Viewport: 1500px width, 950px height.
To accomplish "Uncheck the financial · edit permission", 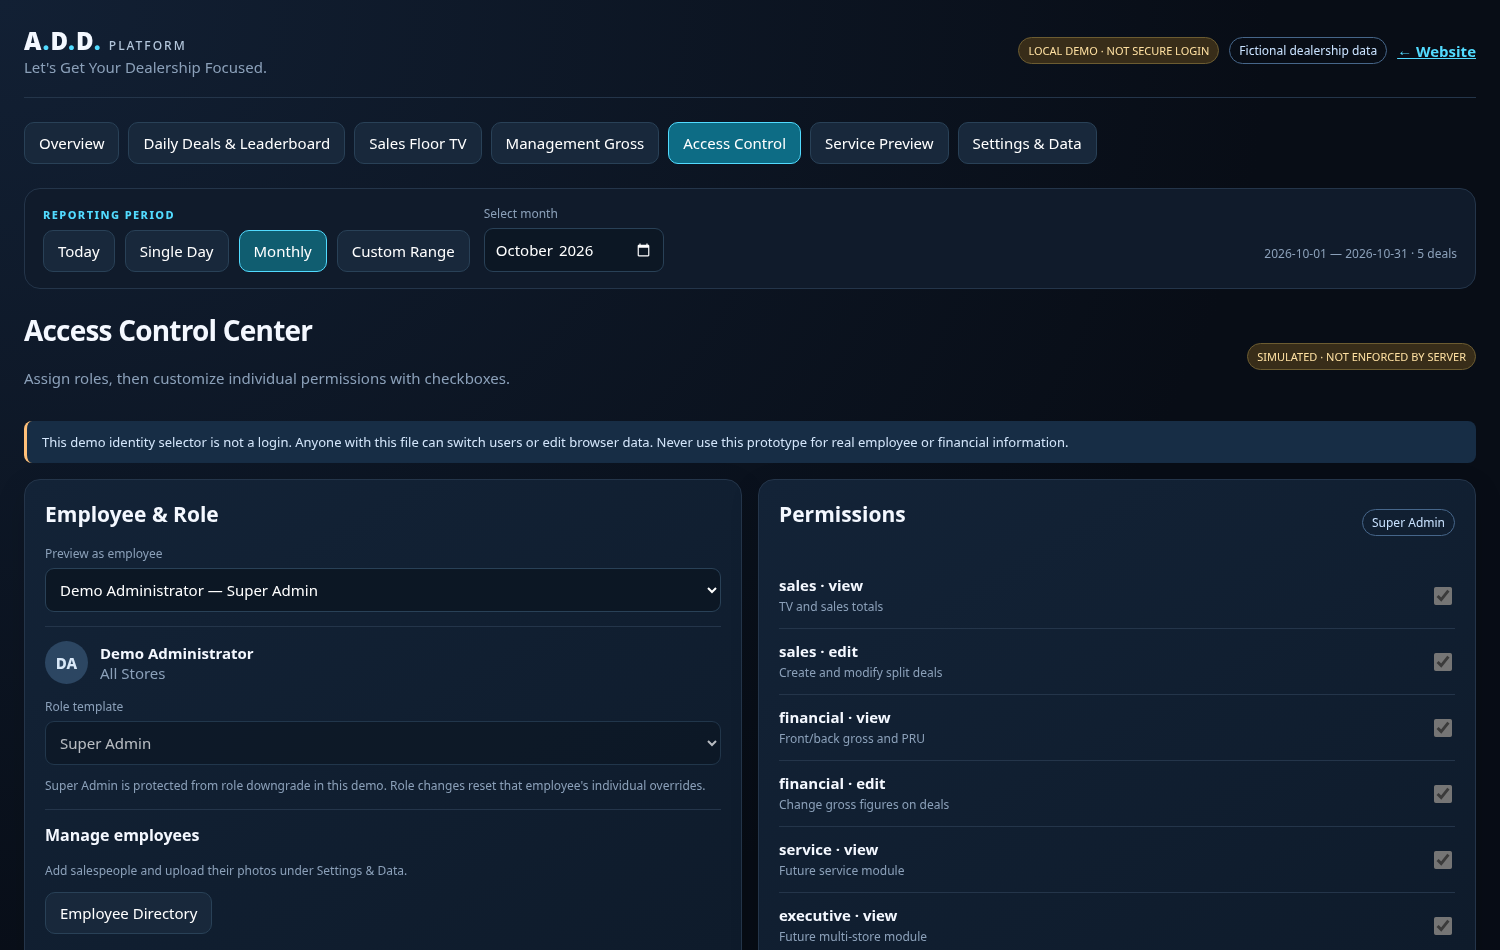I will pos(1443,794).
